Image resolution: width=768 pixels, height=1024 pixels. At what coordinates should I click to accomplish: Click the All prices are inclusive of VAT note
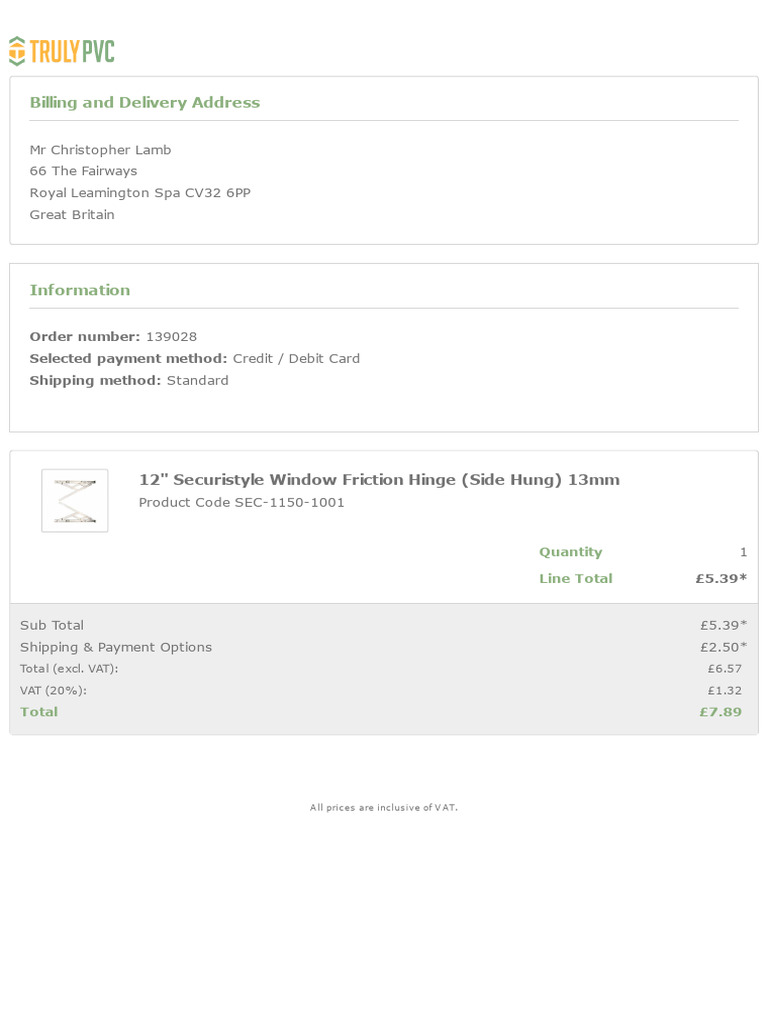[x=384, y=808]
